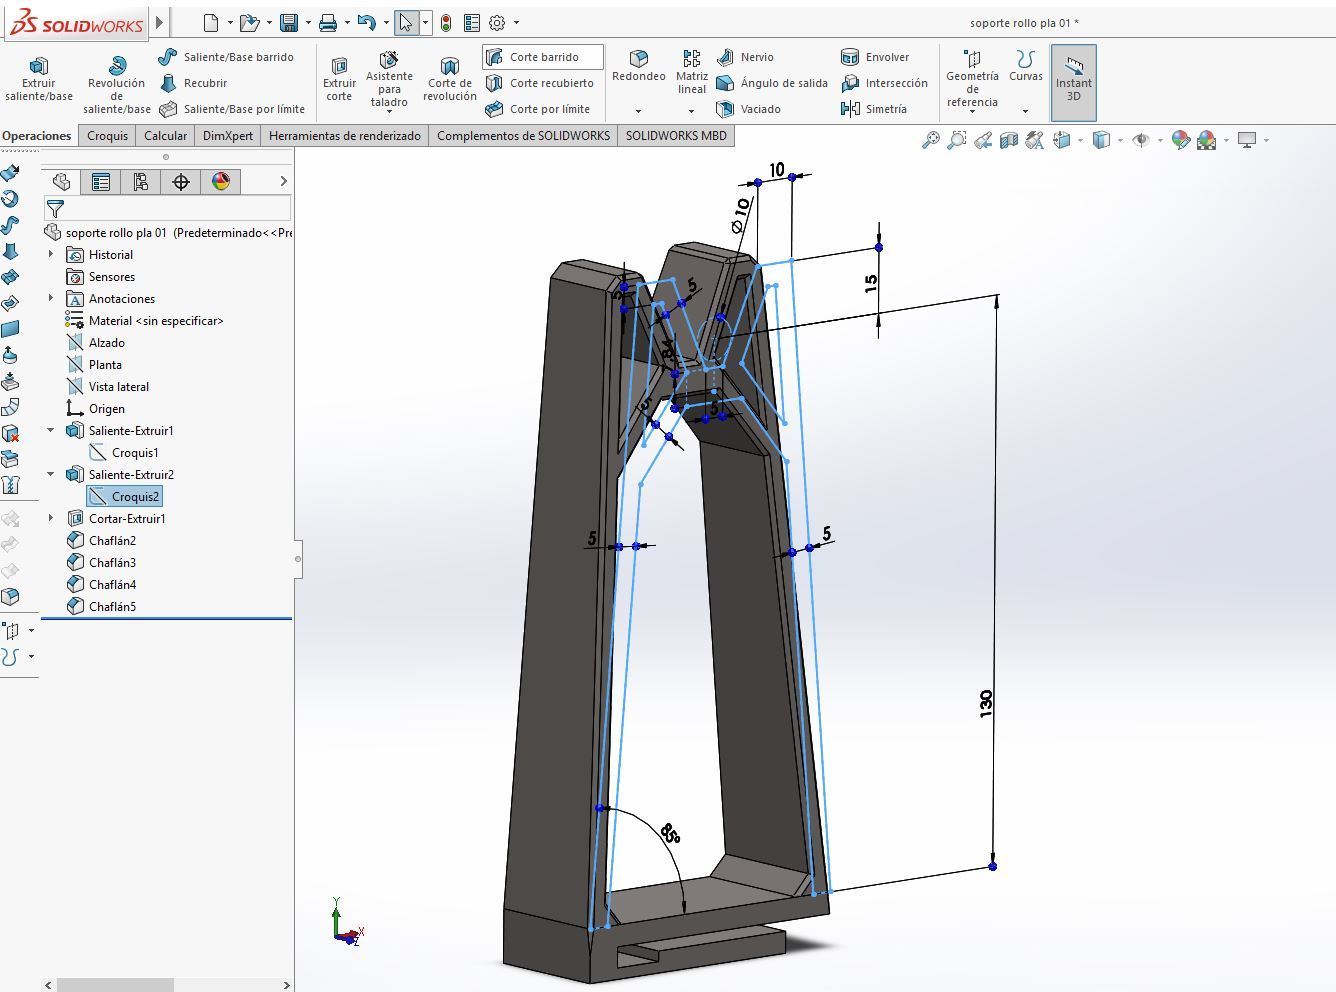Collapse the Saliente-Extruir2 feature
This screenshot has height=992, width=1336.
tap(51, 474)
